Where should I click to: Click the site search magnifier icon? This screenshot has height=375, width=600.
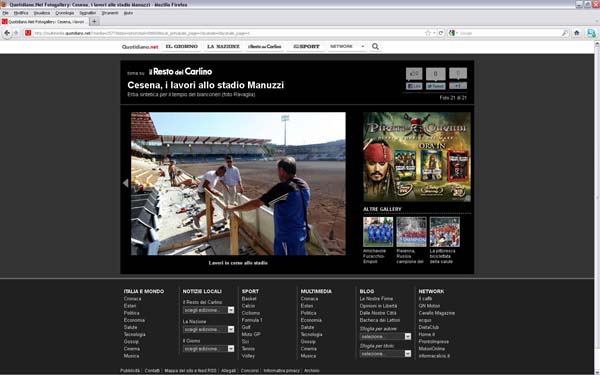click(x=375, y=47)
